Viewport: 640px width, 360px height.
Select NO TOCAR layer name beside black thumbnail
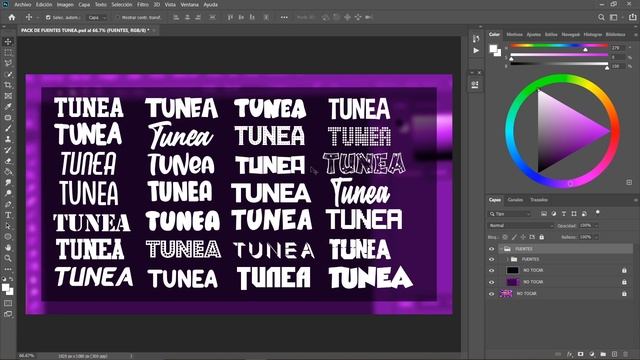click(x=533, y=271)
